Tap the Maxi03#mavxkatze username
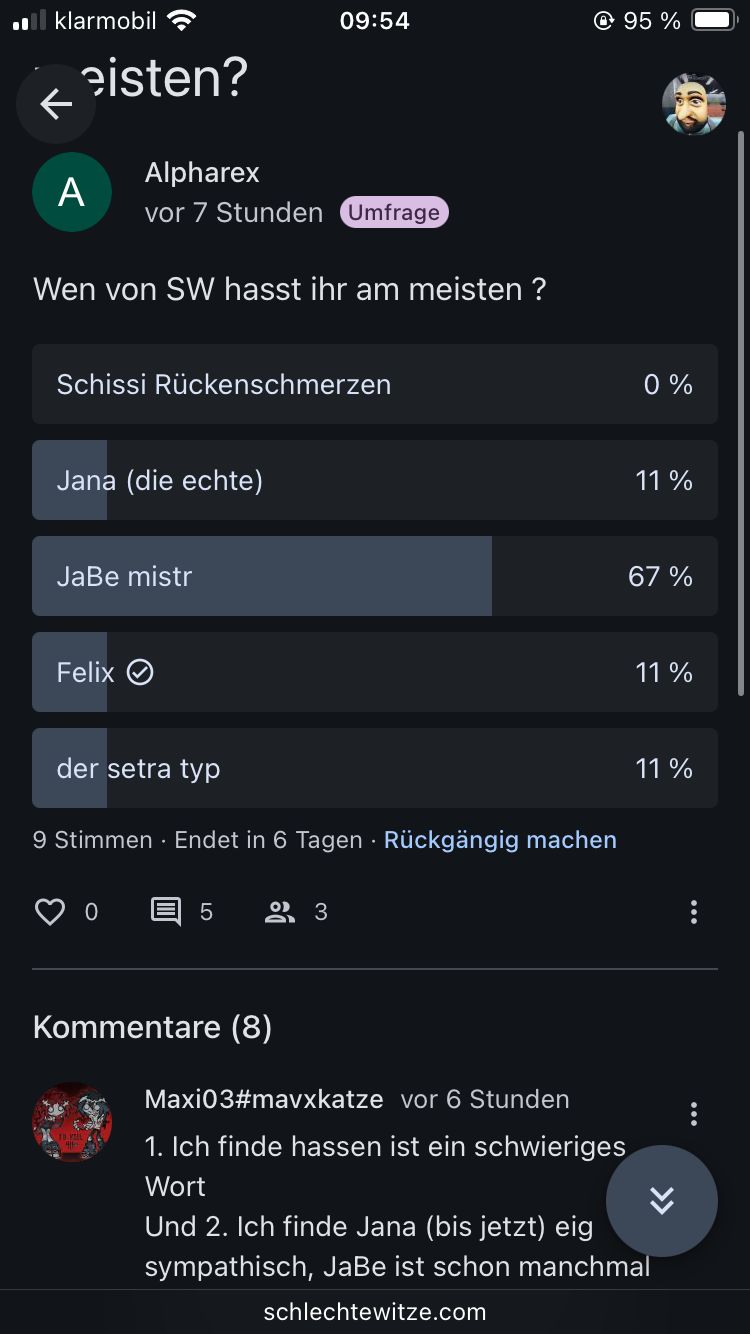The image size is (750, 1334). [264, 1099]
